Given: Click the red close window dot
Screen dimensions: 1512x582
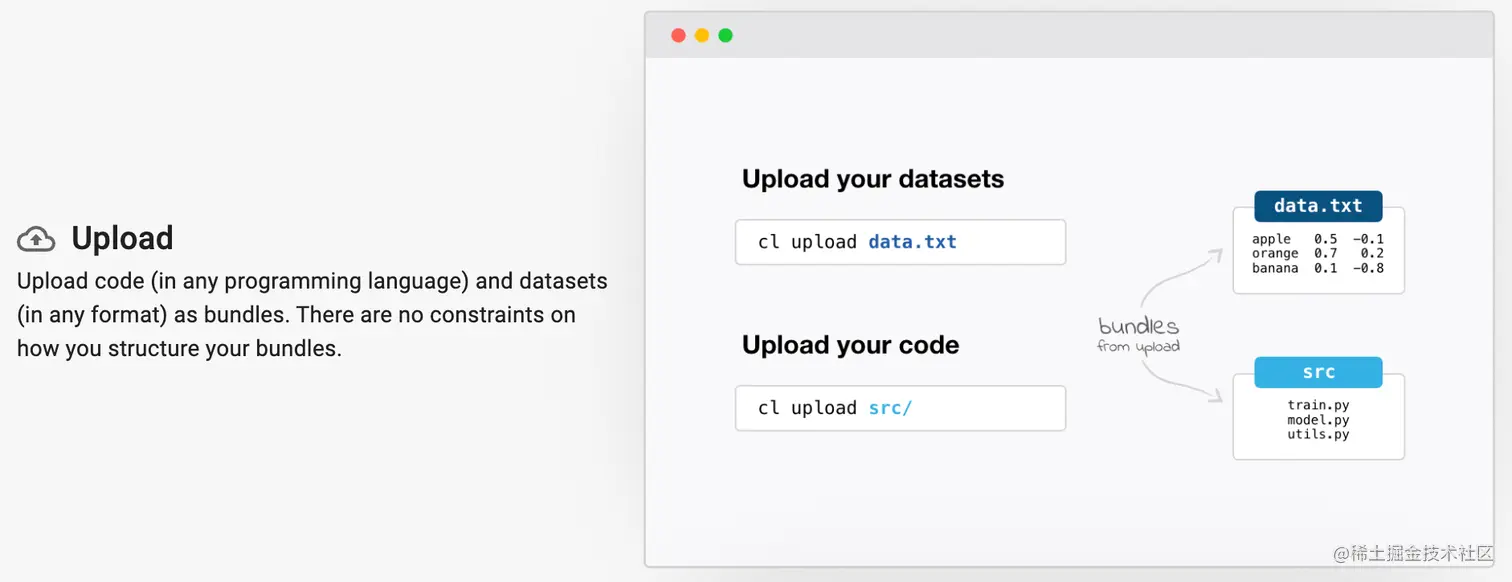Looking at the screenshot, I should pyautogui.click(x=678, y=36).
